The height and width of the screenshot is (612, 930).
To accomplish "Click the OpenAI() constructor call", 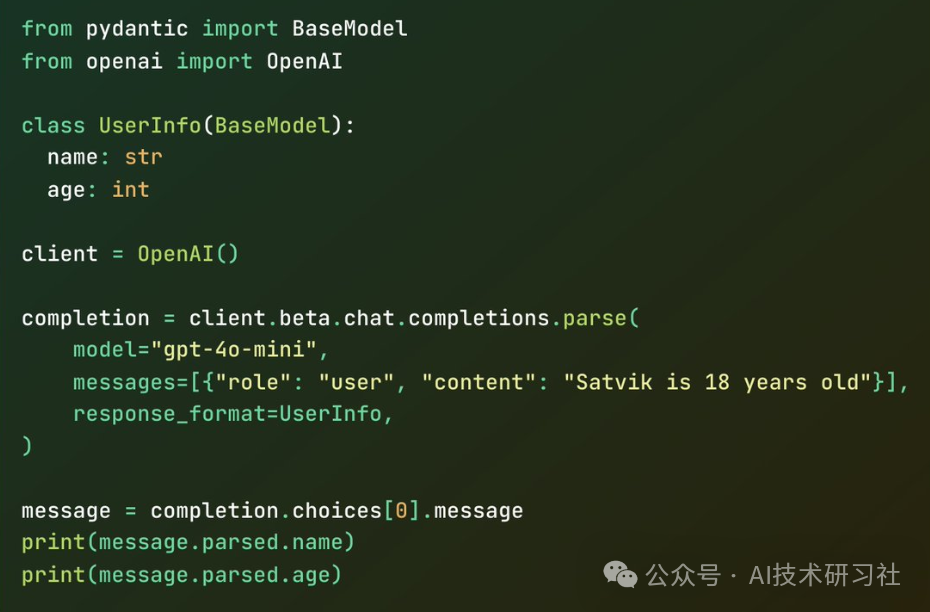I will click(x=188, y=253).
